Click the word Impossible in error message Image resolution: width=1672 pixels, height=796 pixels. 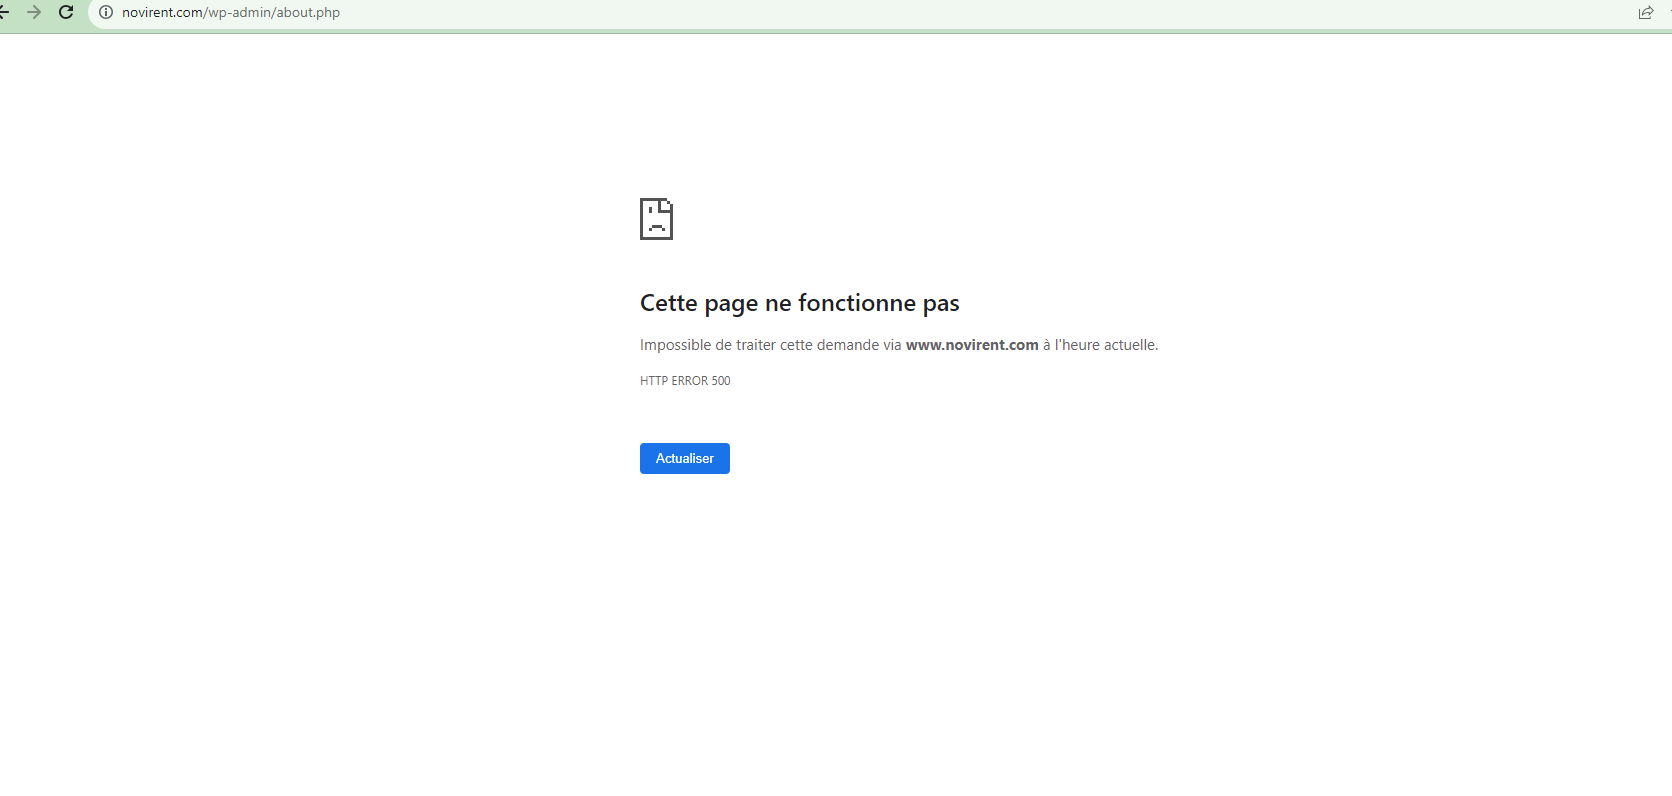click(675, 345)
